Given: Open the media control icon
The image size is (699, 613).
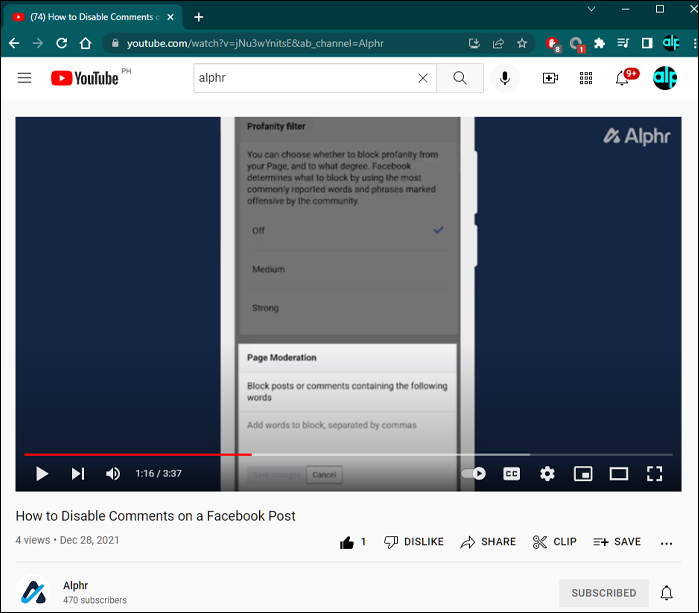Looking at the screenshot, I should (623, 43).
